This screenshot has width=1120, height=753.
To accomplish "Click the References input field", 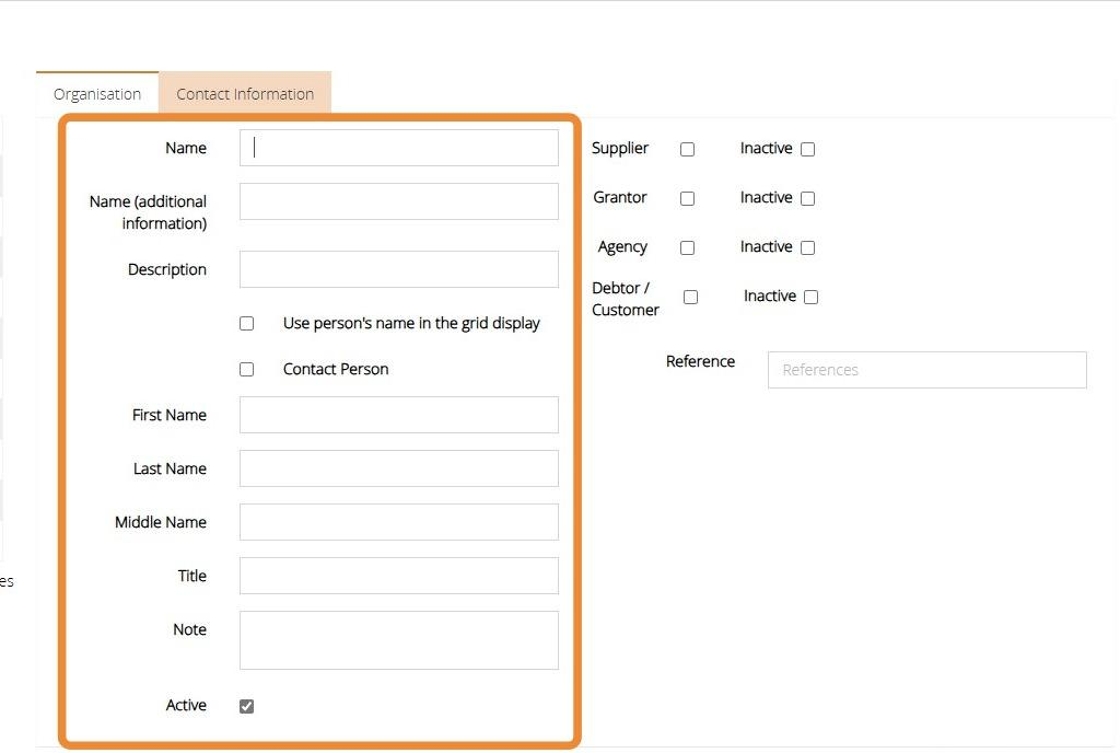I will tap(927, 370).
